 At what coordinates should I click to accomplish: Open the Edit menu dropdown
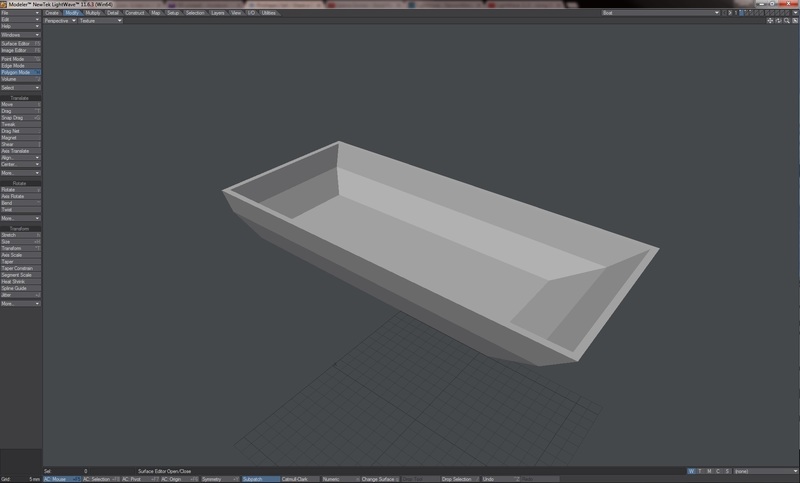tap(20, 19)
